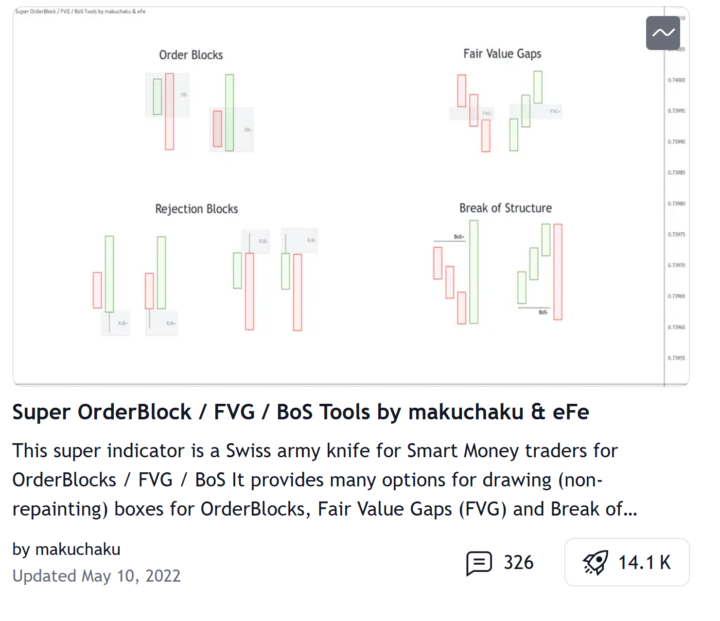
Task: Click the Updated May 10, 2022 date
Action: [96, 576]
